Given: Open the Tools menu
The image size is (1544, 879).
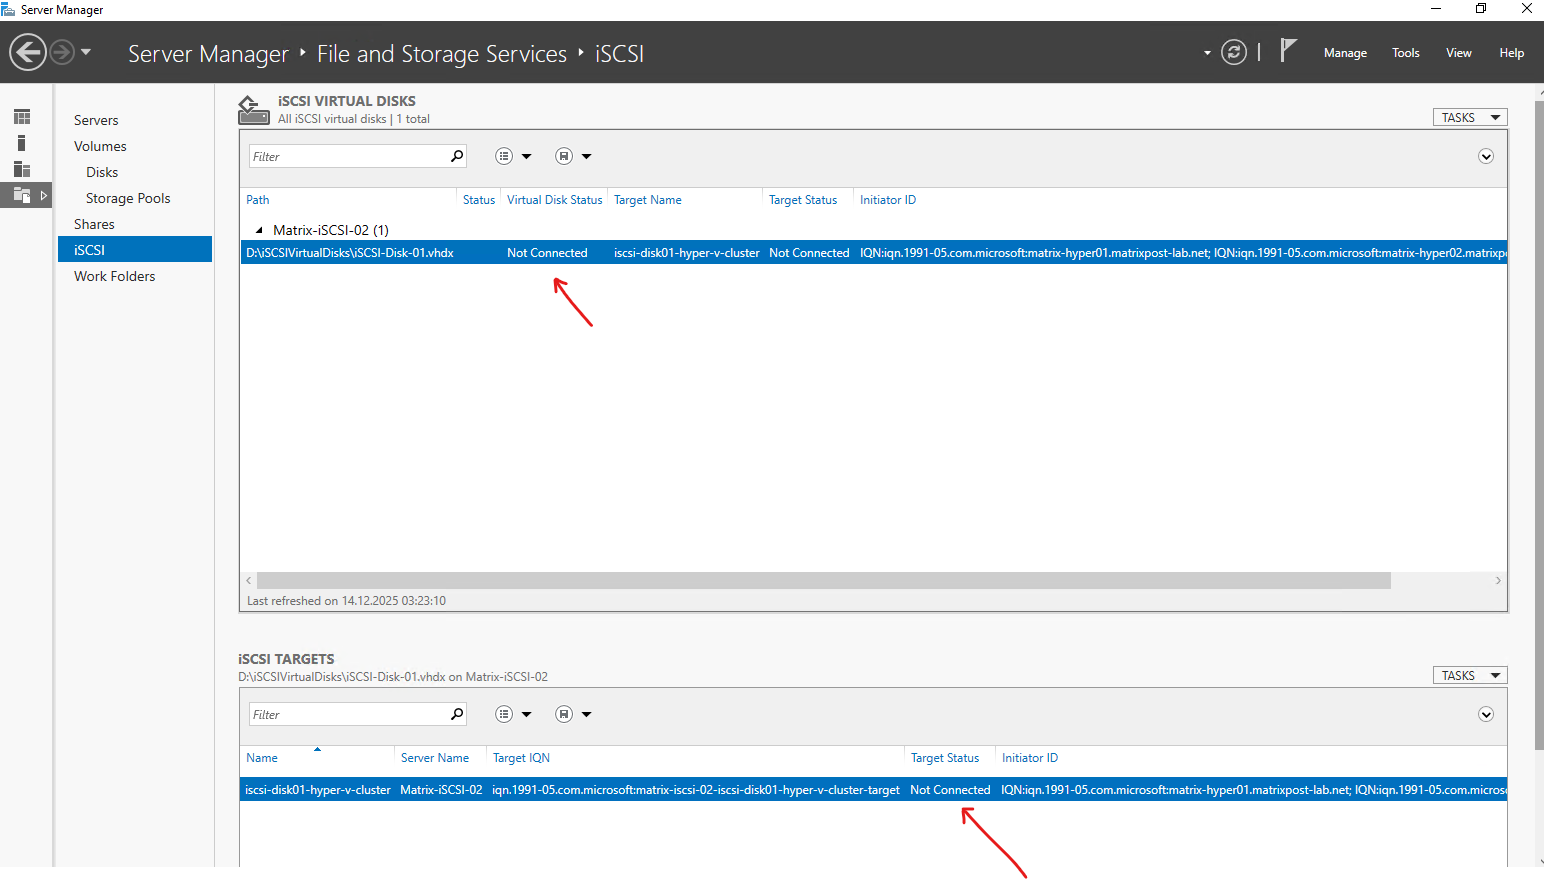Looking at the screenshot, I should tap(1406, 53).
